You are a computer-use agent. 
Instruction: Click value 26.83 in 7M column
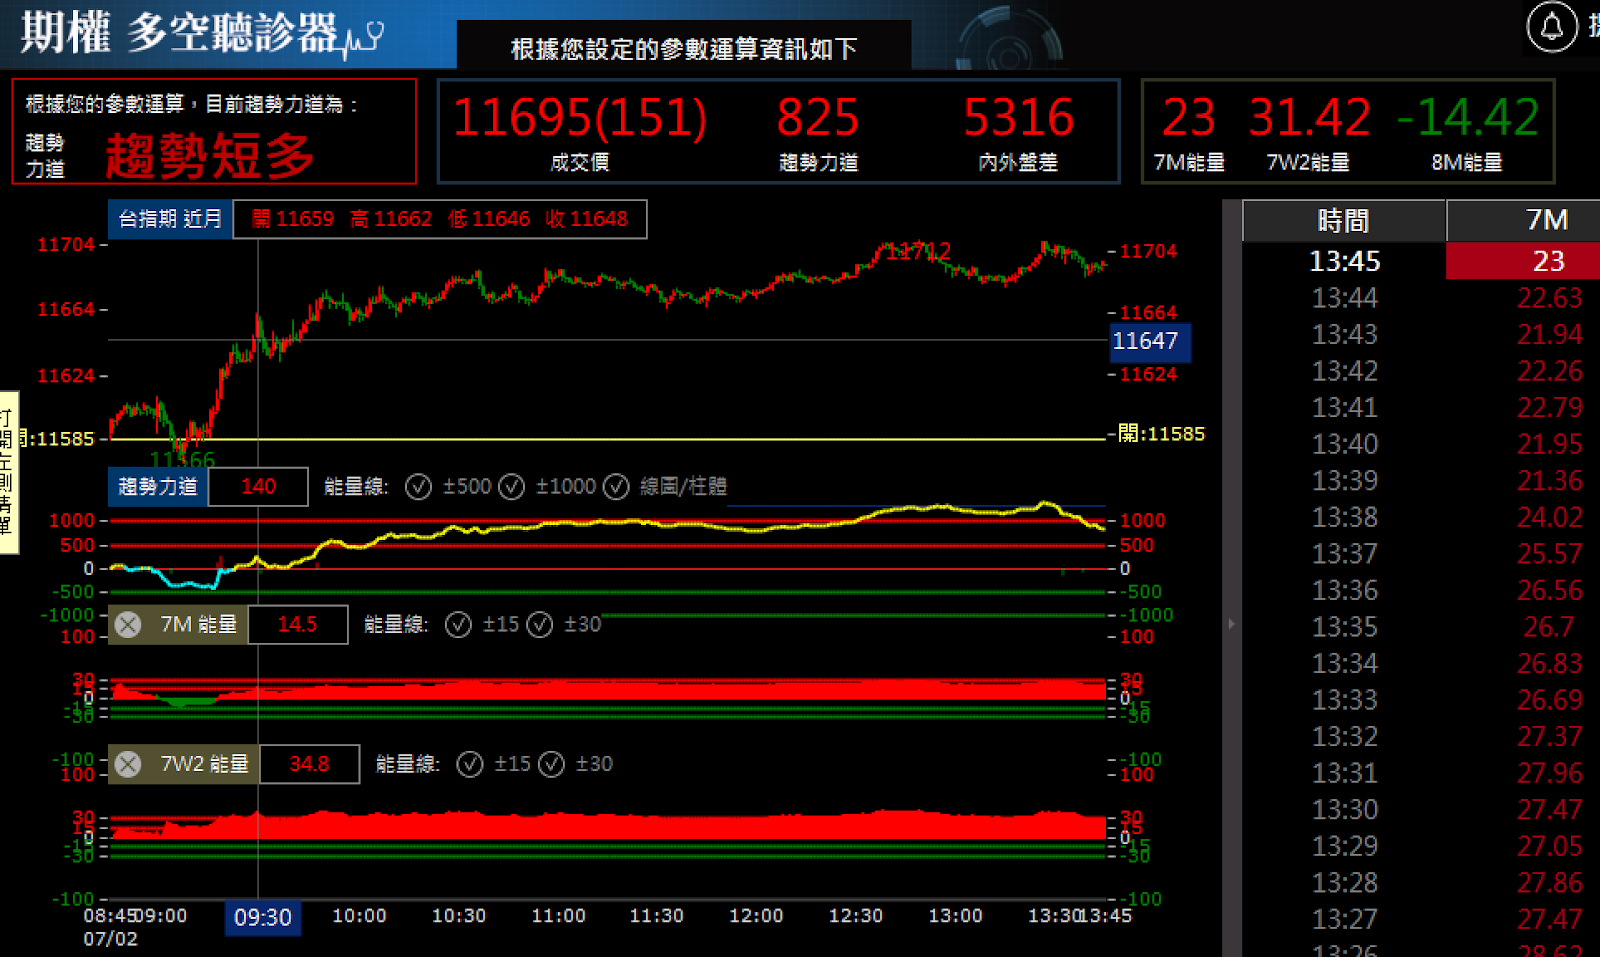point(1549,664)
